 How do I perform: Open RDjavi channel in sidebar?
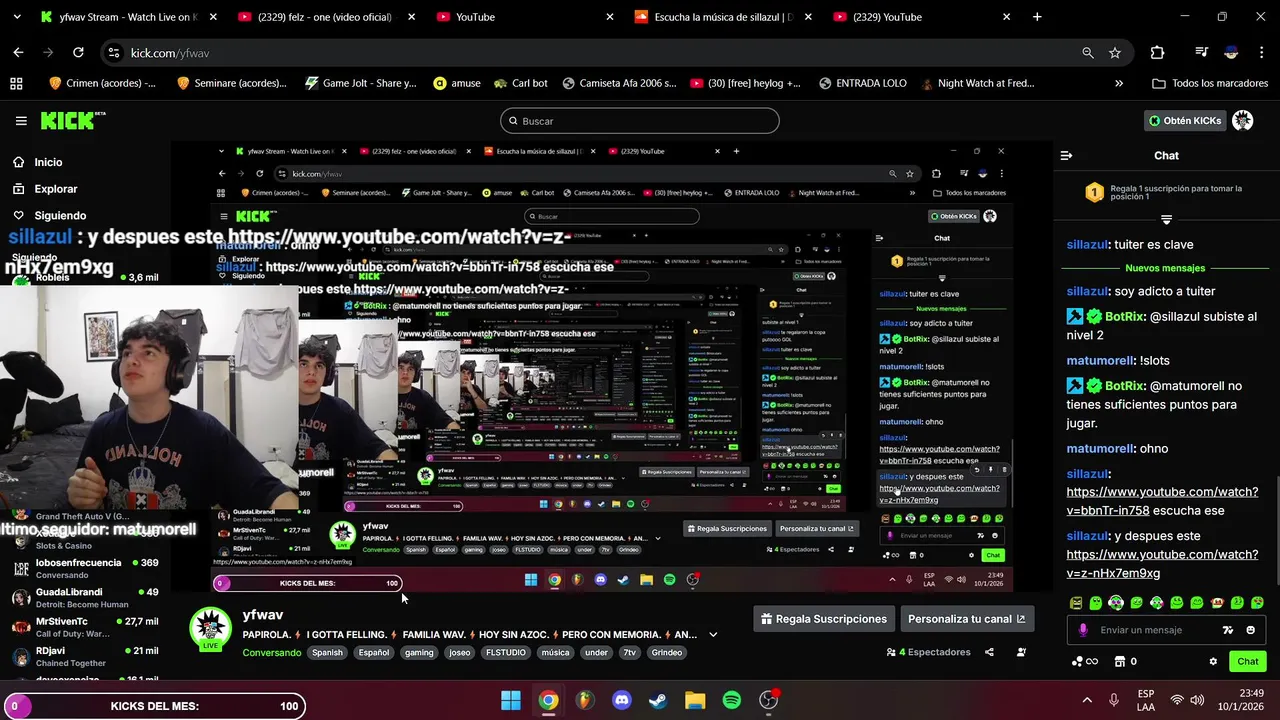click(x=85, y=656)
